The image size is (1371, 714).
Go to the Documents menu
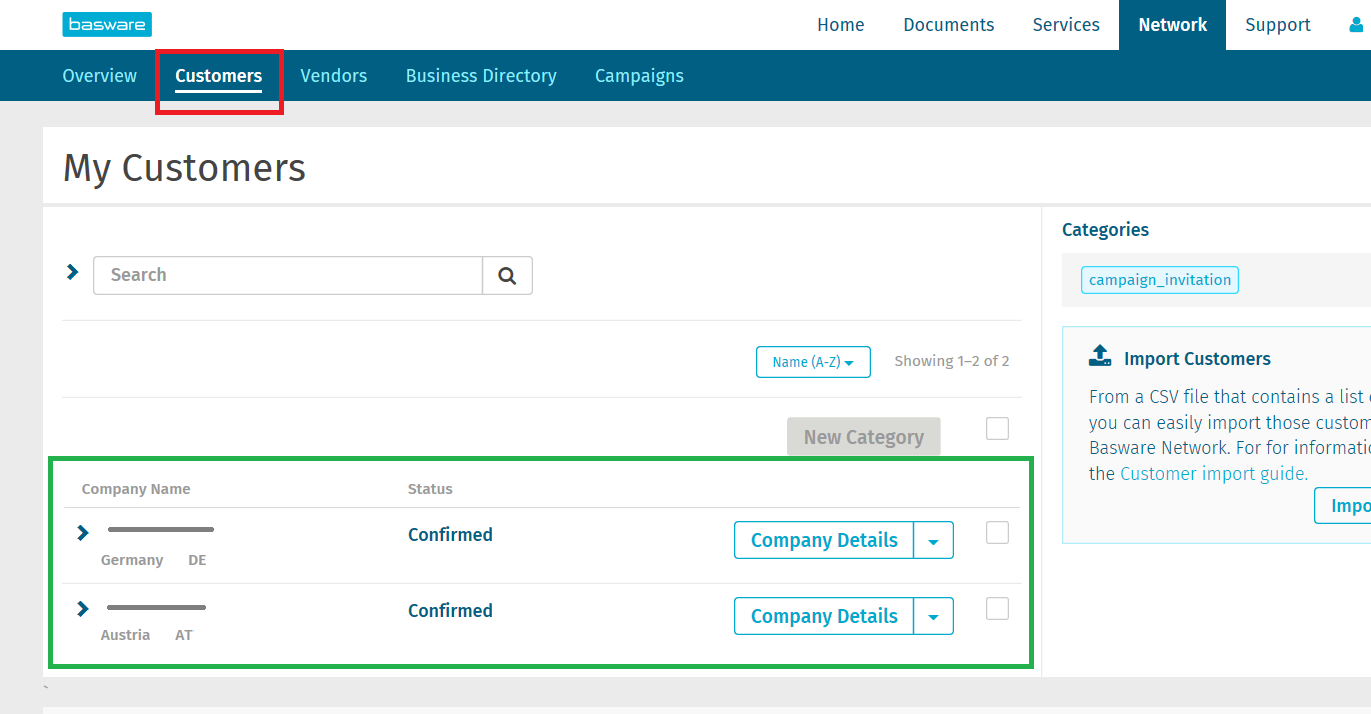coord(948,25)
